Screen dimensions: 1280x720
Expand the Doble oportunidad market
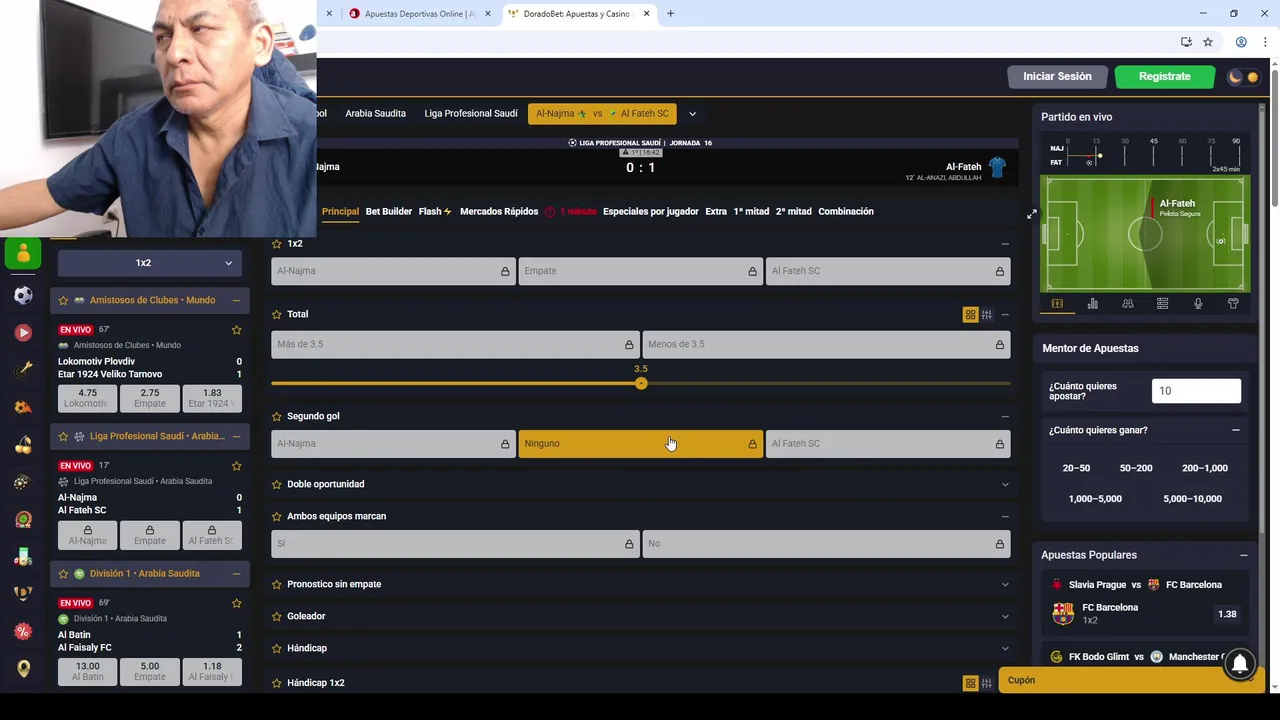tap(1005, 484)
